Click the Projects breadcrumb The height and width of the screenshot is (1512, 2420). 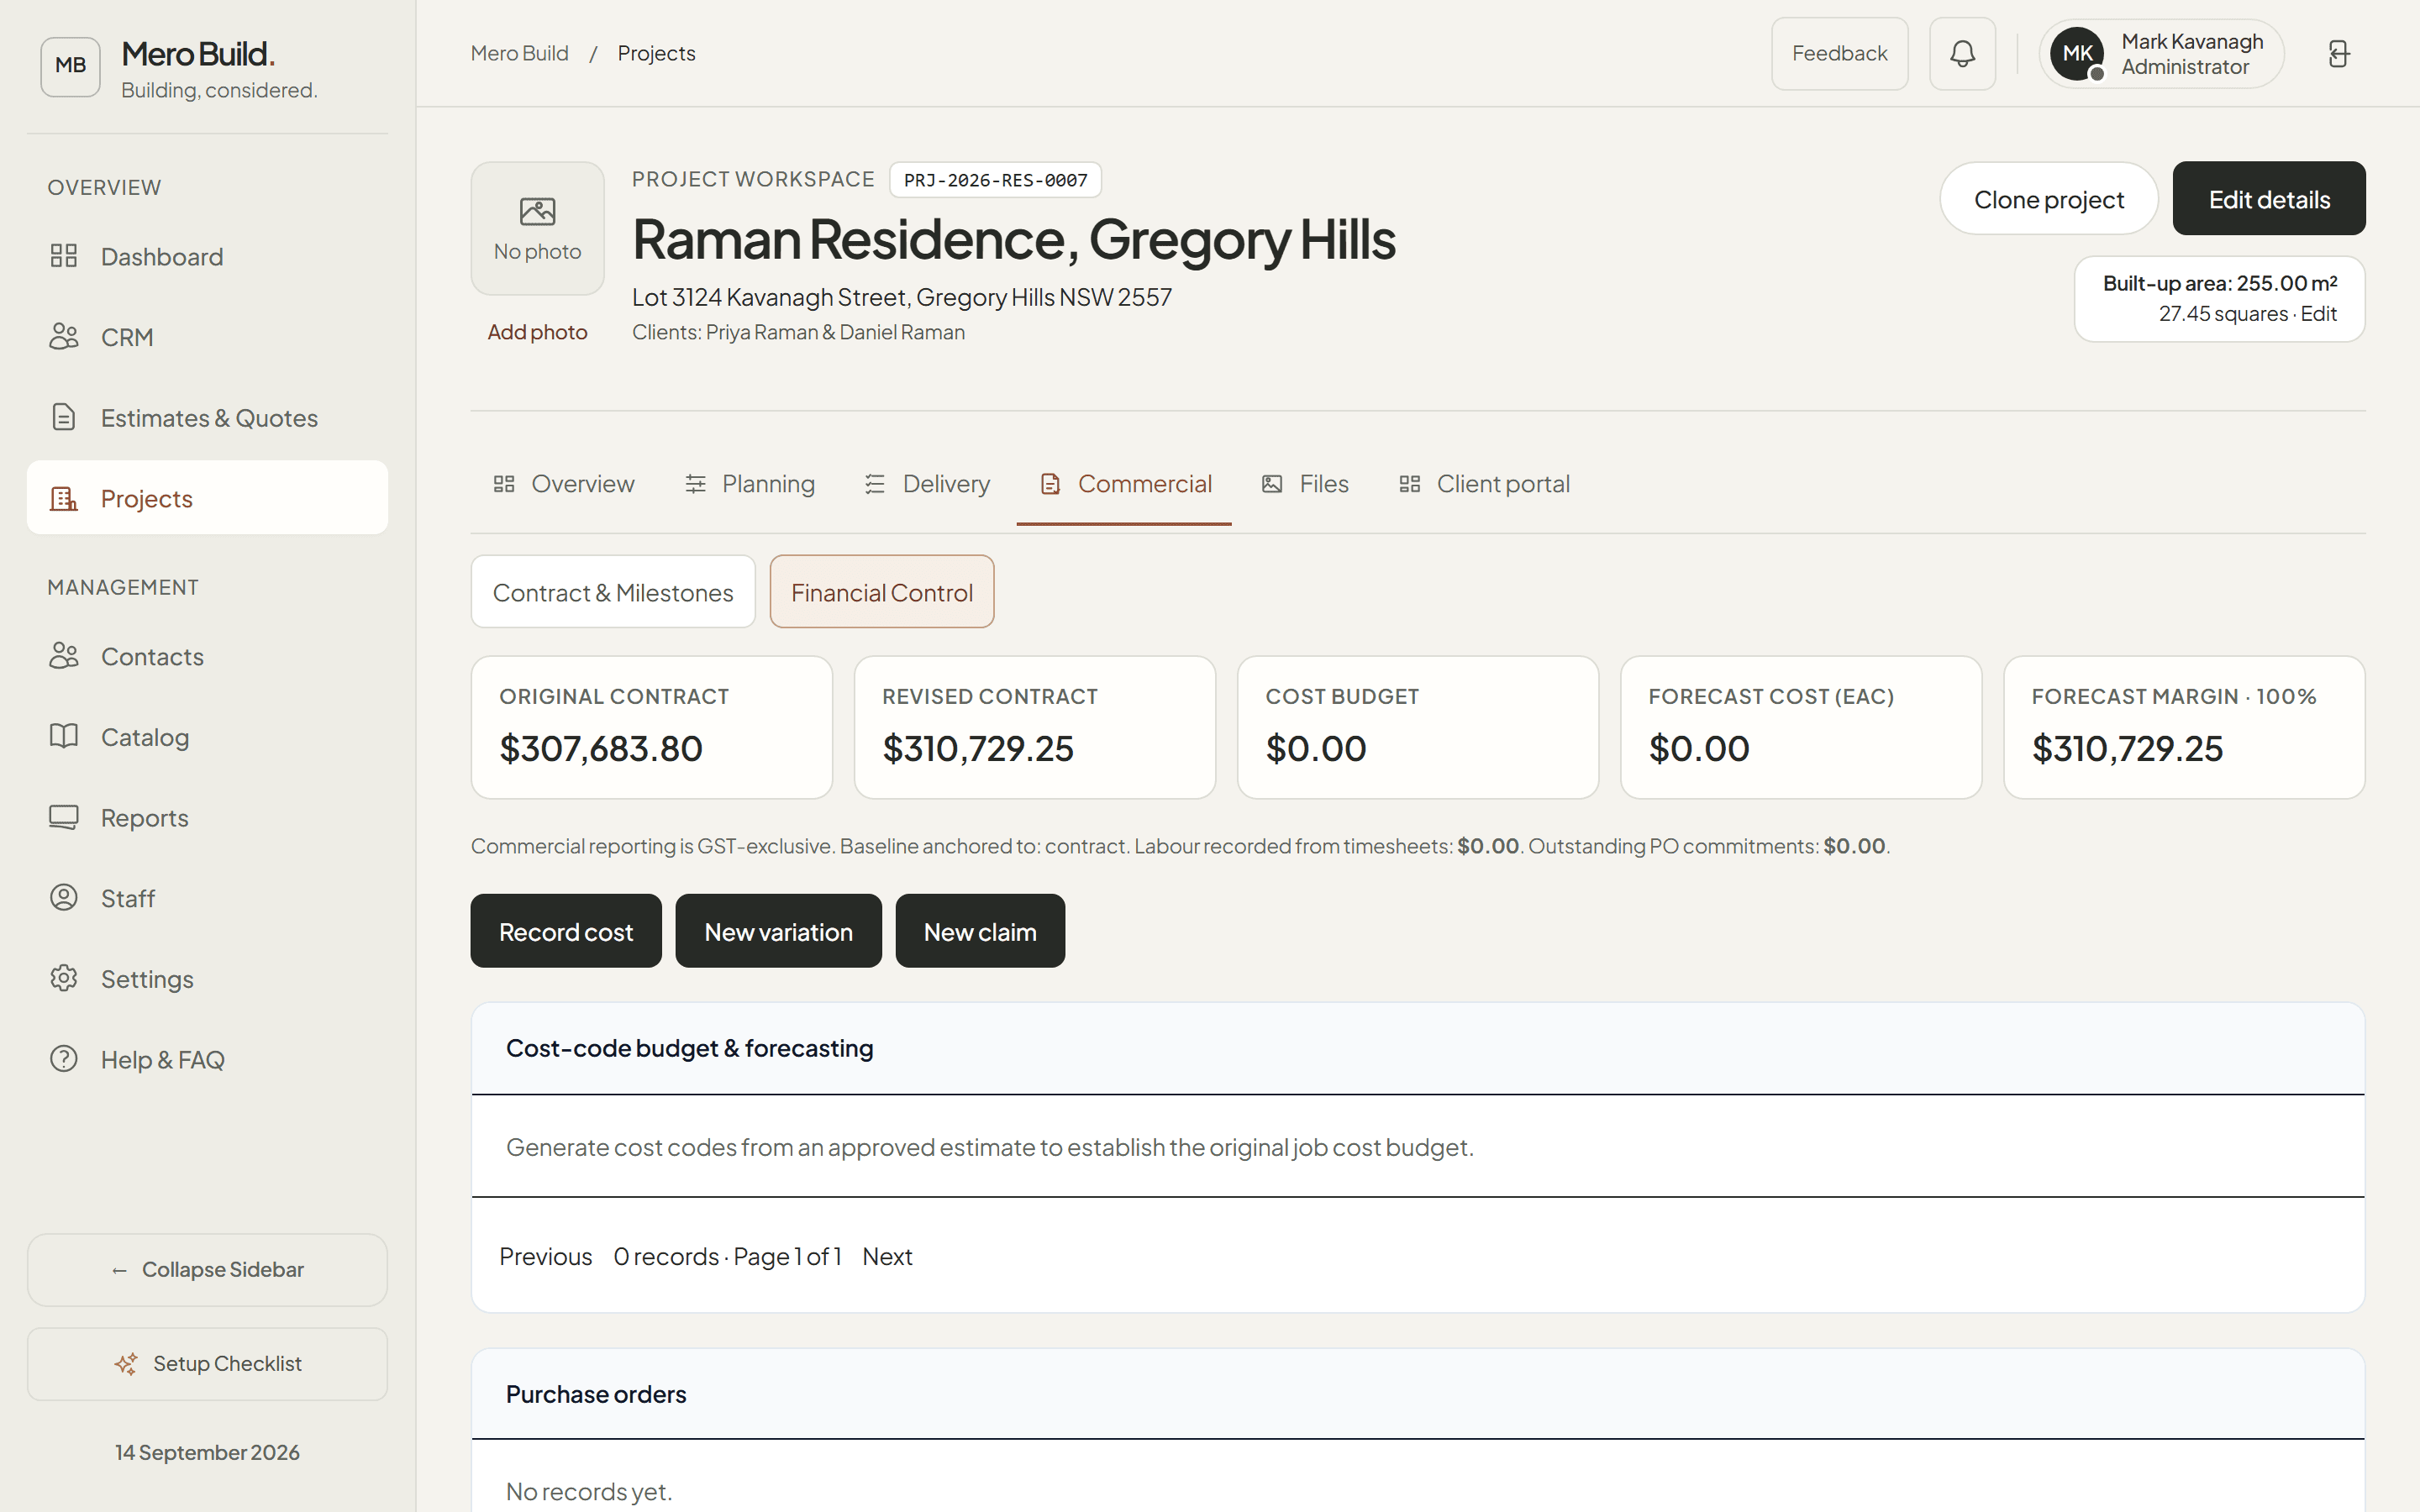(x=656, y=54)
